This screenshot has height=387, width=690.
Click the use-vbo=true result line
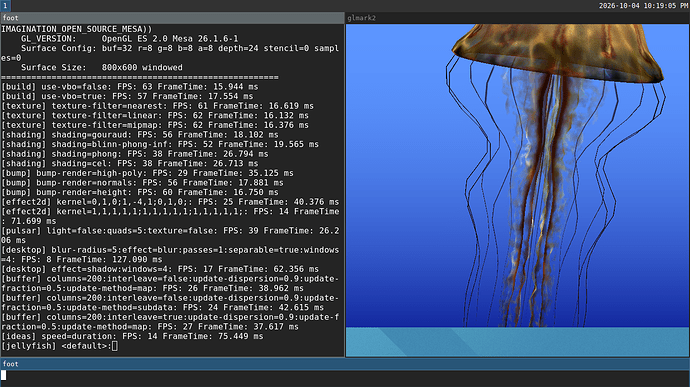tap(127, 96)
